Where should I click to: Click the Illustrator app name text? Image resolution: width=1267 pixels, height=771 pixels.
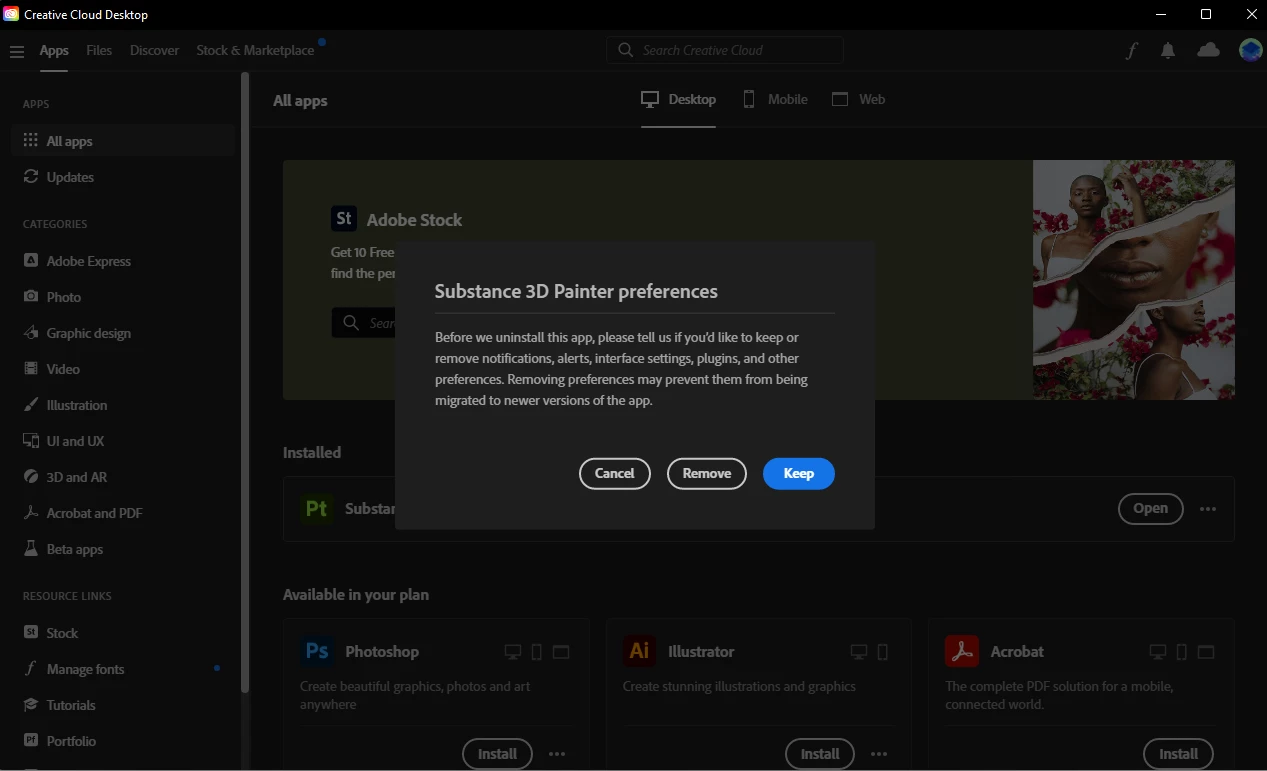701,651
